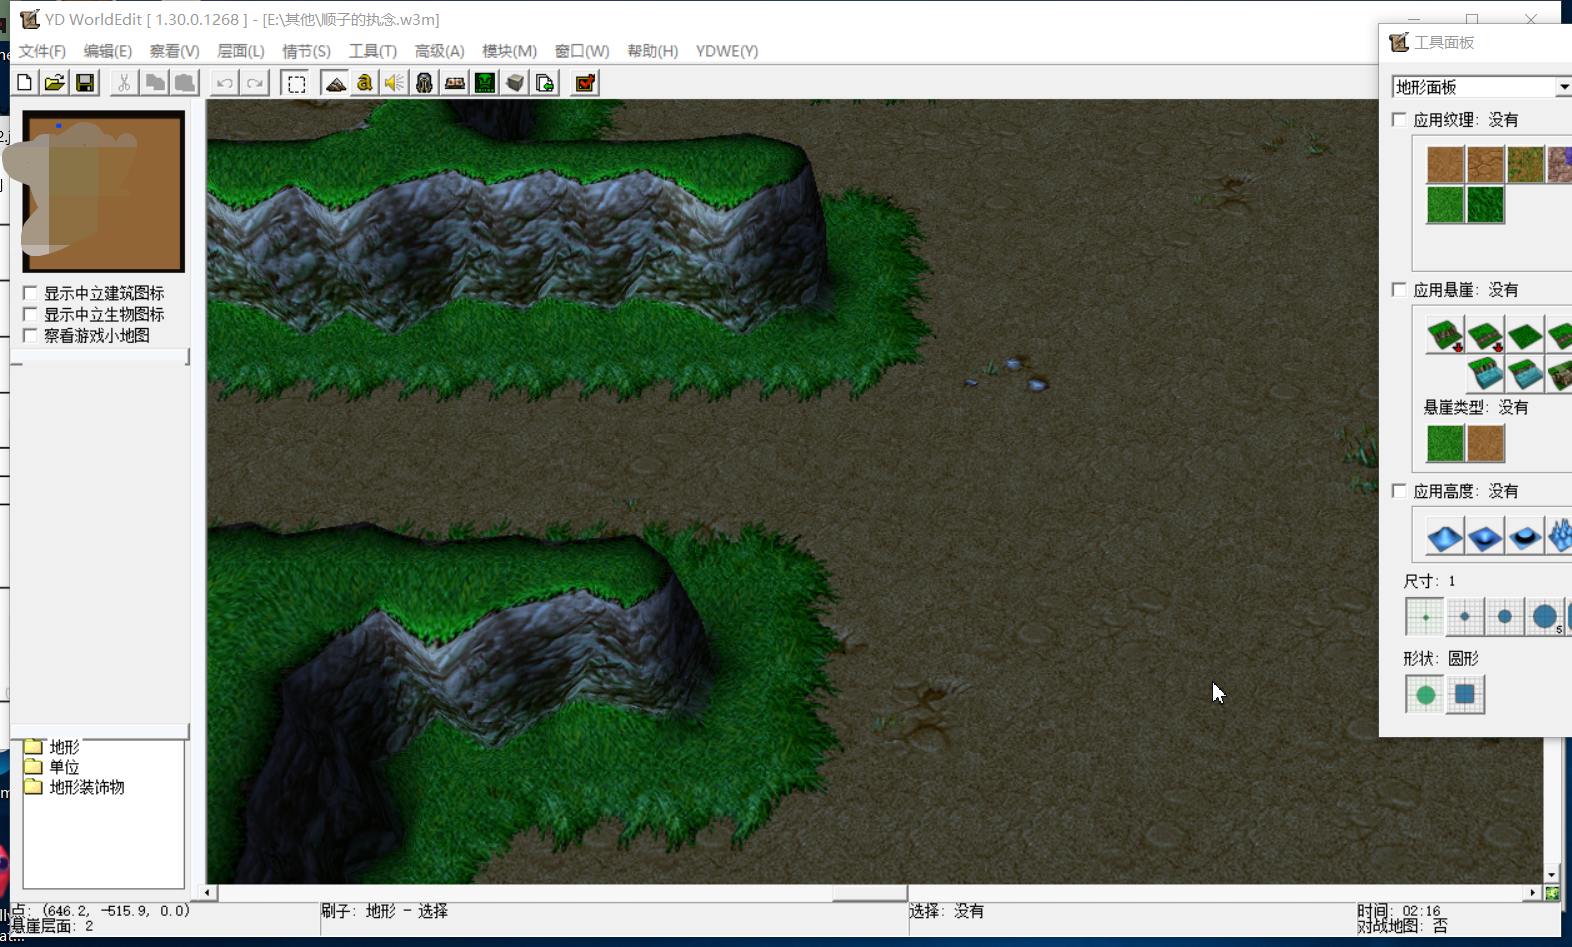
Task: Open the 情节(S) menu
Action: pos(306,51)
